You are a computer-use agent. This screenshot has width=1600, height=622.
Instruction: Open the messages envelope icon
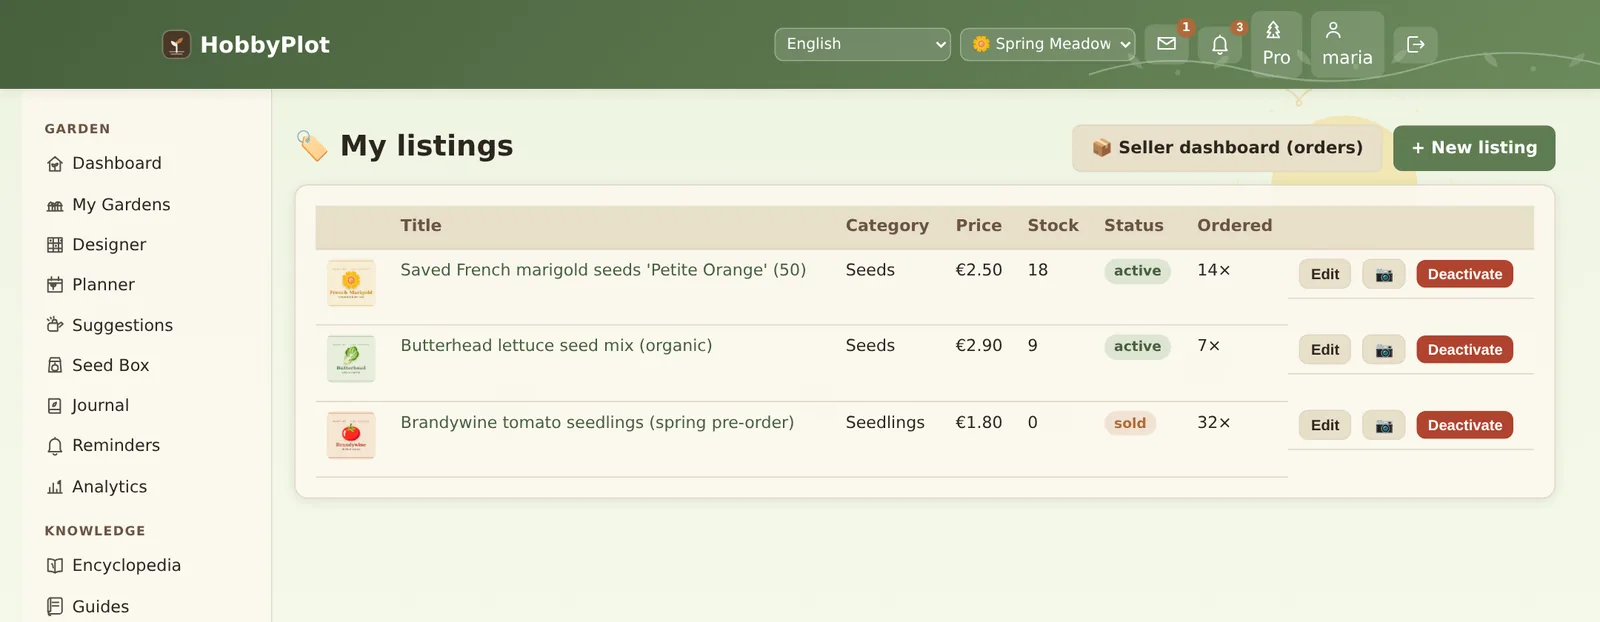click(x=1166, y=44)
